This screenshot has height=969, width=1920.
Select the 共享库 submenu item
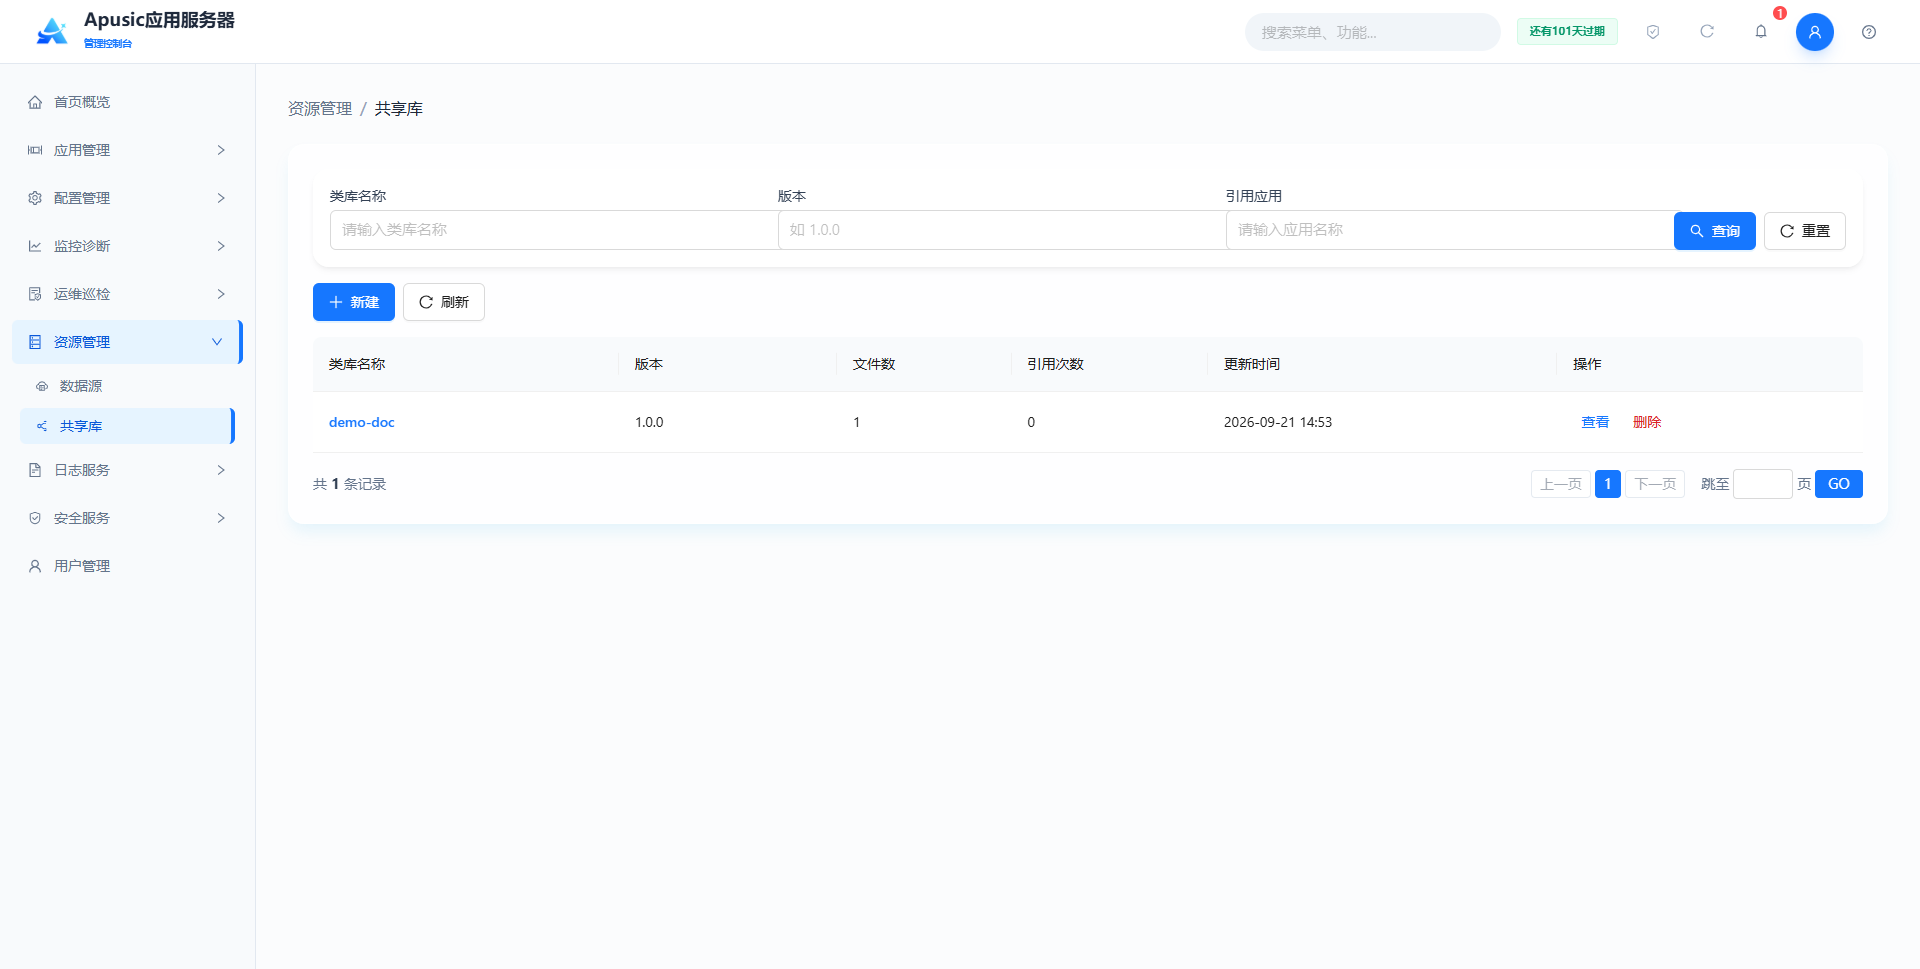127,426
